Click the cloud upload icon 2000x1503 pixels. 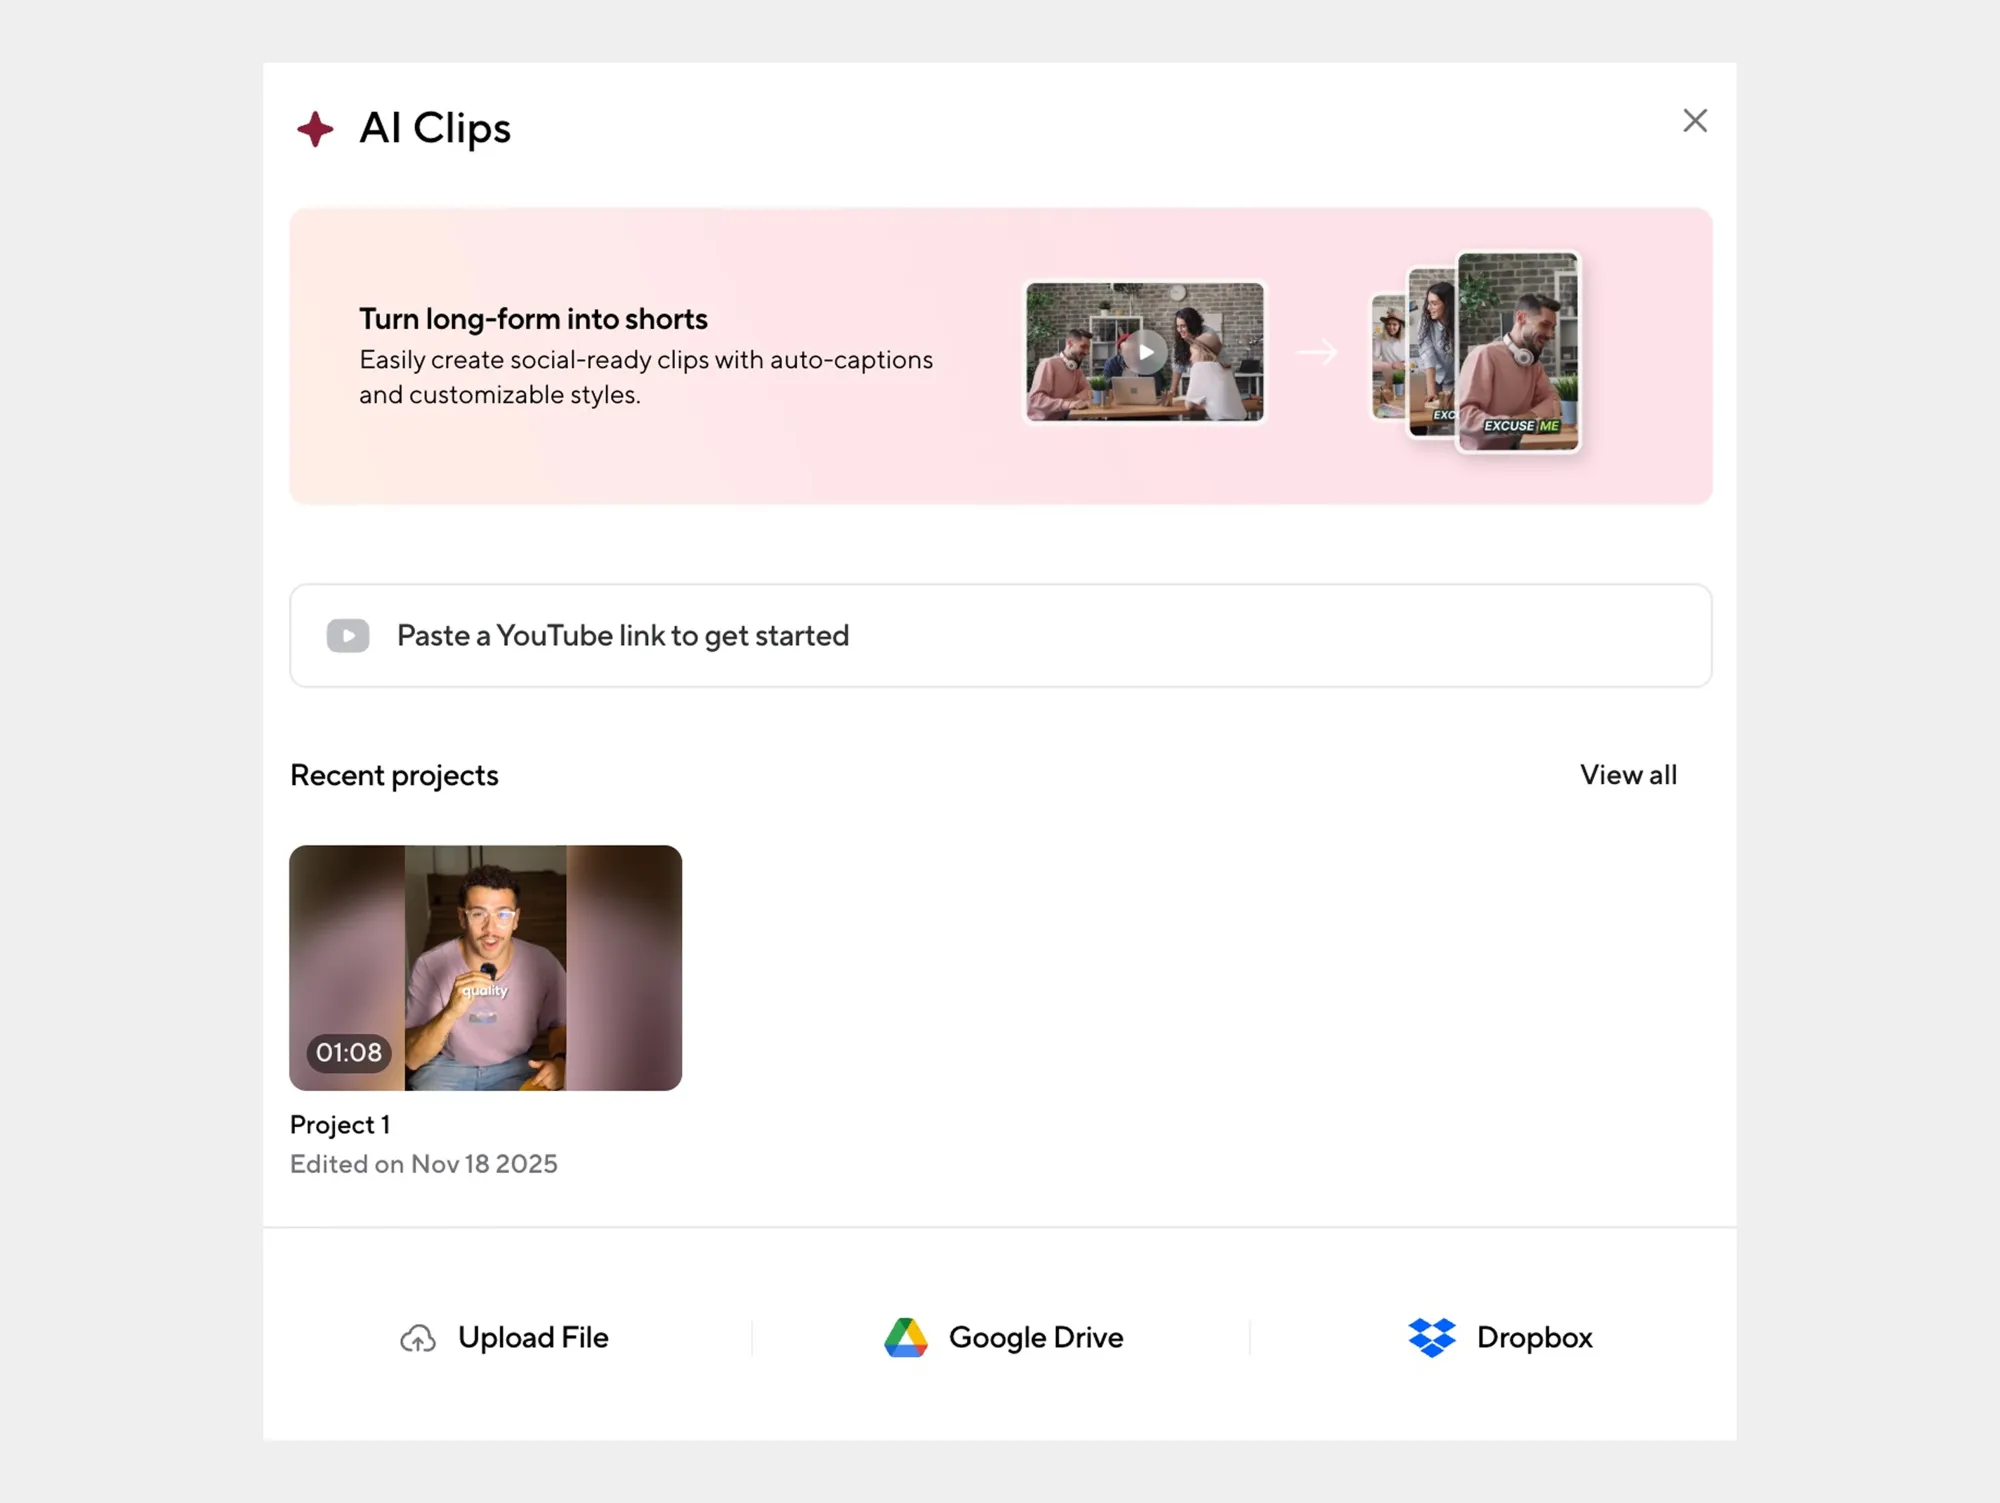pyautogui.click(x=418, y=1338)
